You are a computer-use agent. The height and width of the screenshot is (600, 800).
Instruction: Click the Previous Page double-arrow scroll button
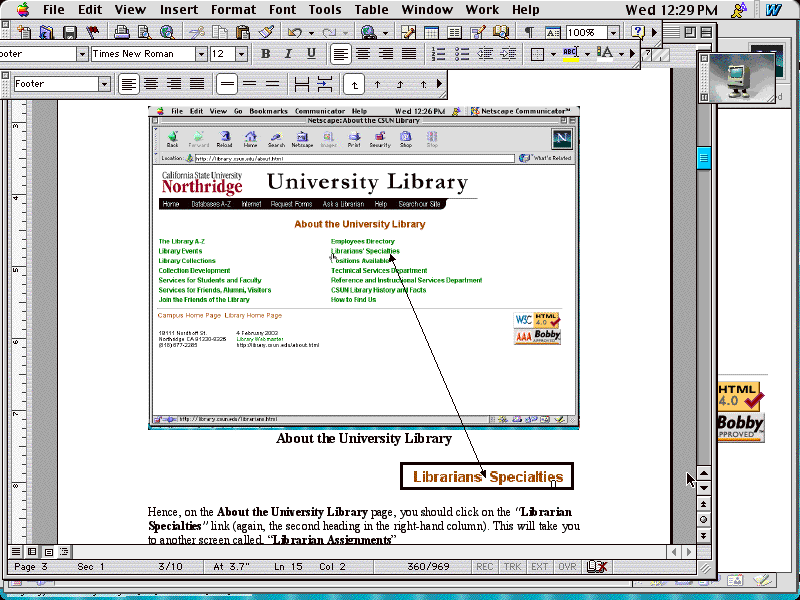[704, 504]
